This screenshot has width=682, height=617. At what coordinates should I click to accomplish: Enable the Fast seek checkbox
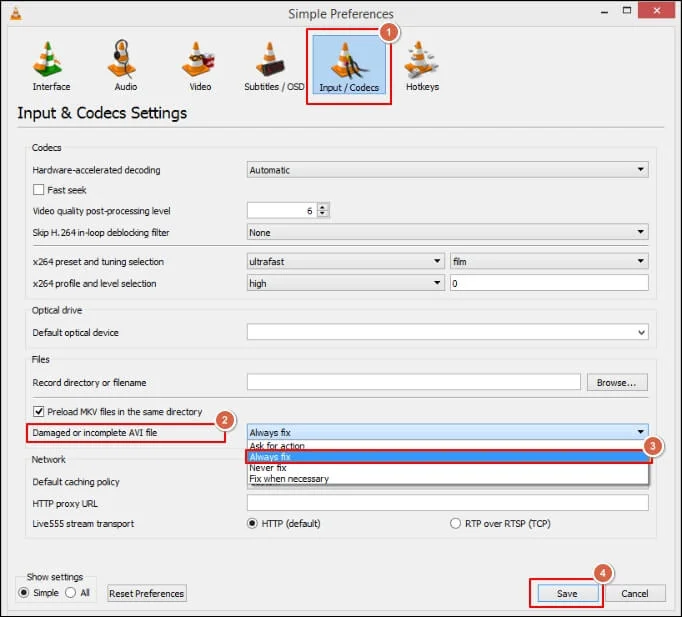(x=38, y=190)
